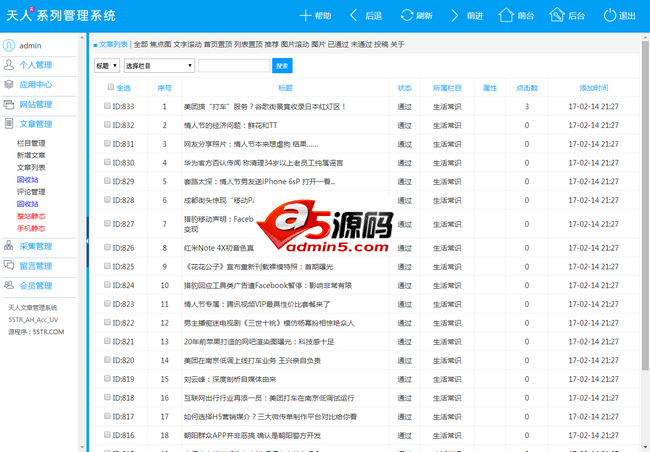Sort by 点击数 column header
This screenshot has width=650, height=452.
click(526, 88)
